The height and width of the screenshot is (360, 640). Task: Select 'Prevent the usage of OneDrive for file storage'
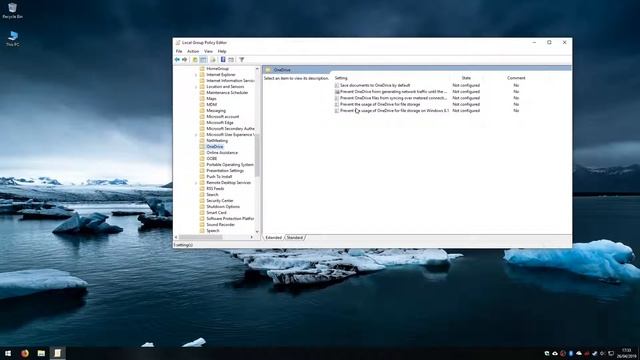coord(378,104)
